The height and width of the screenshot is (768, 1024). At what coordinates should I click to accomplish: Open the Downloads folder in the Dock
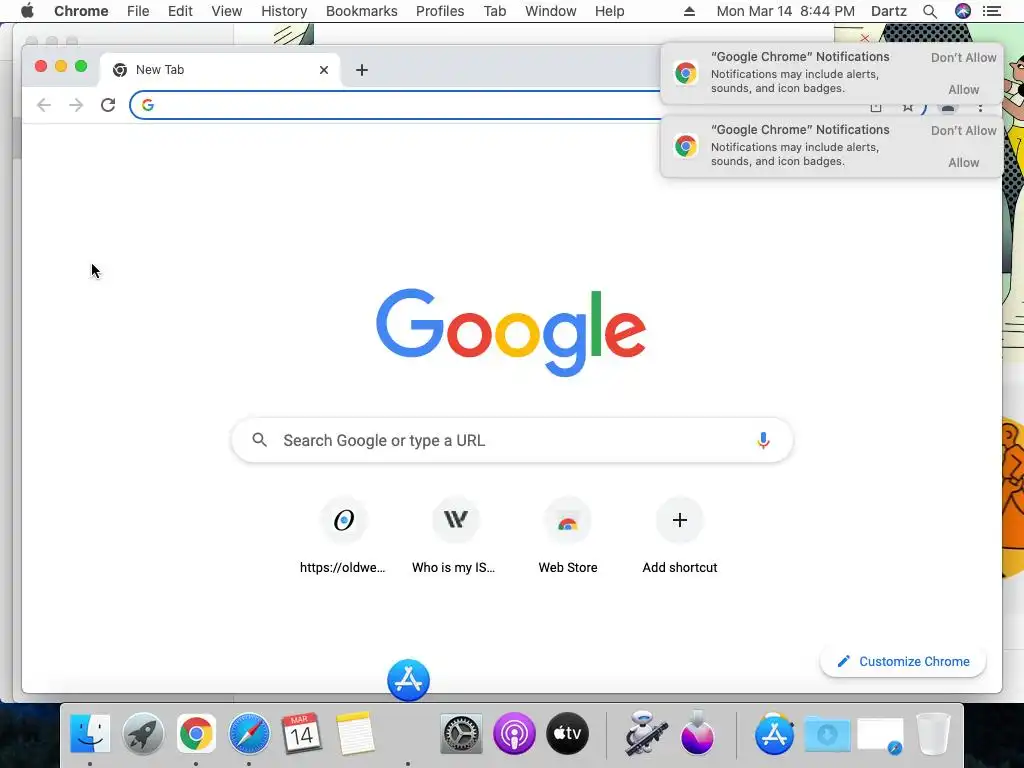click(x=827, y=735)
